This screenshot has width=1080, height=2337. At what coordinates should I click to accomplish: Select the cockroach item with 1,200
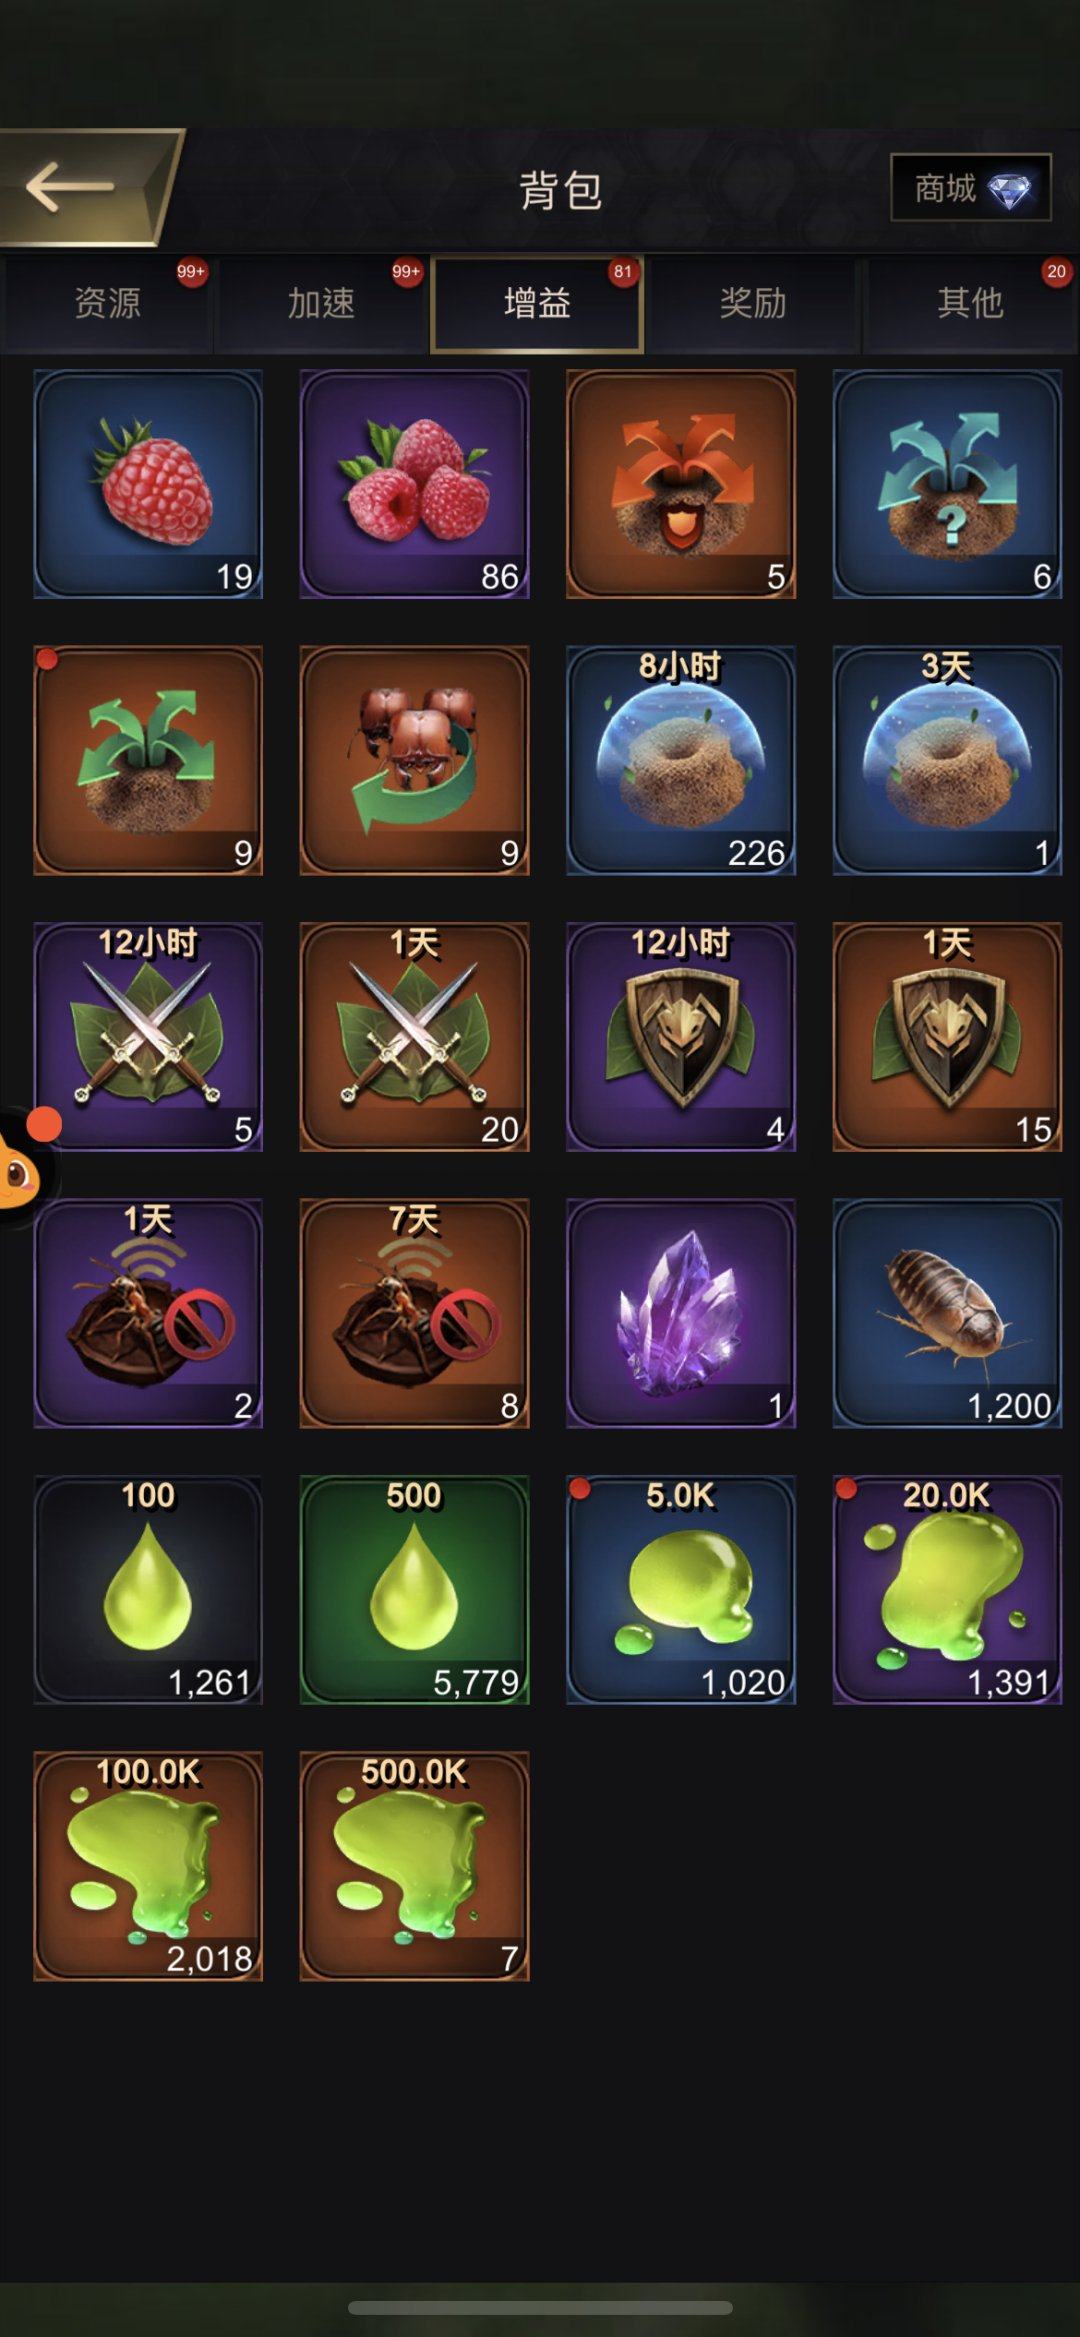(x=947, y=1313)
